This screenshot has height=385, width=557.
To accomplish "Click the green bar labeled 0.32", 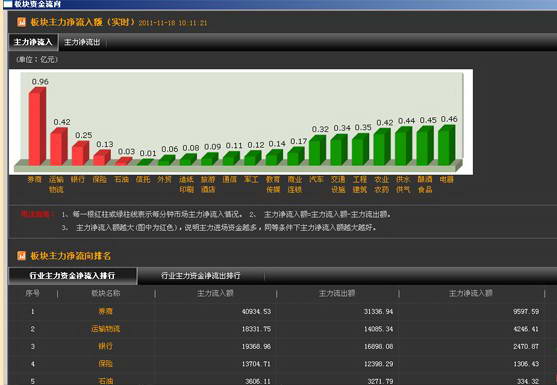I will click(x=318, y=151).
